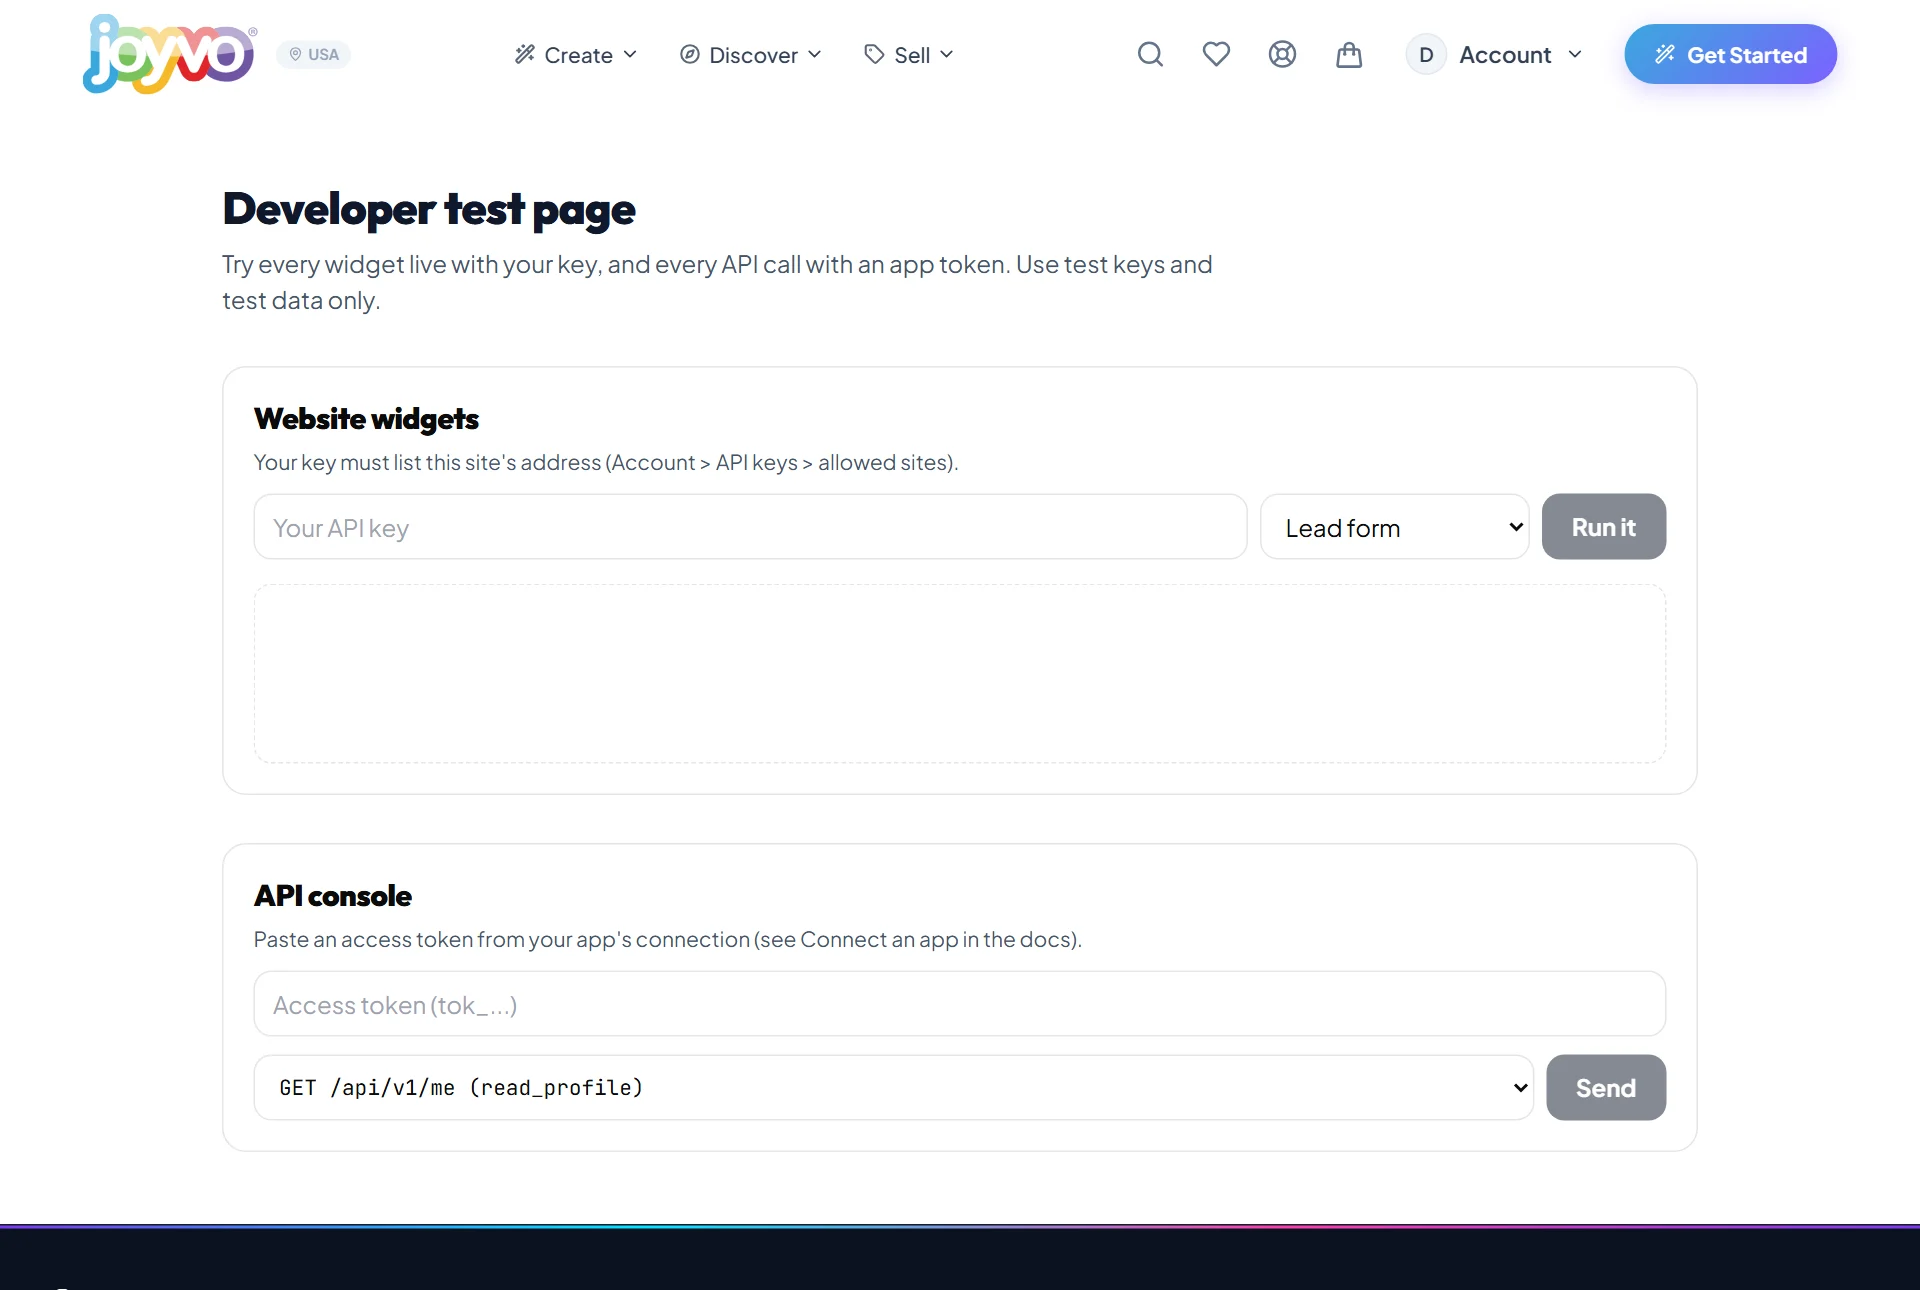Click the Run it button
This screenshot has width=1920, height=1290.
[1604, 527]
